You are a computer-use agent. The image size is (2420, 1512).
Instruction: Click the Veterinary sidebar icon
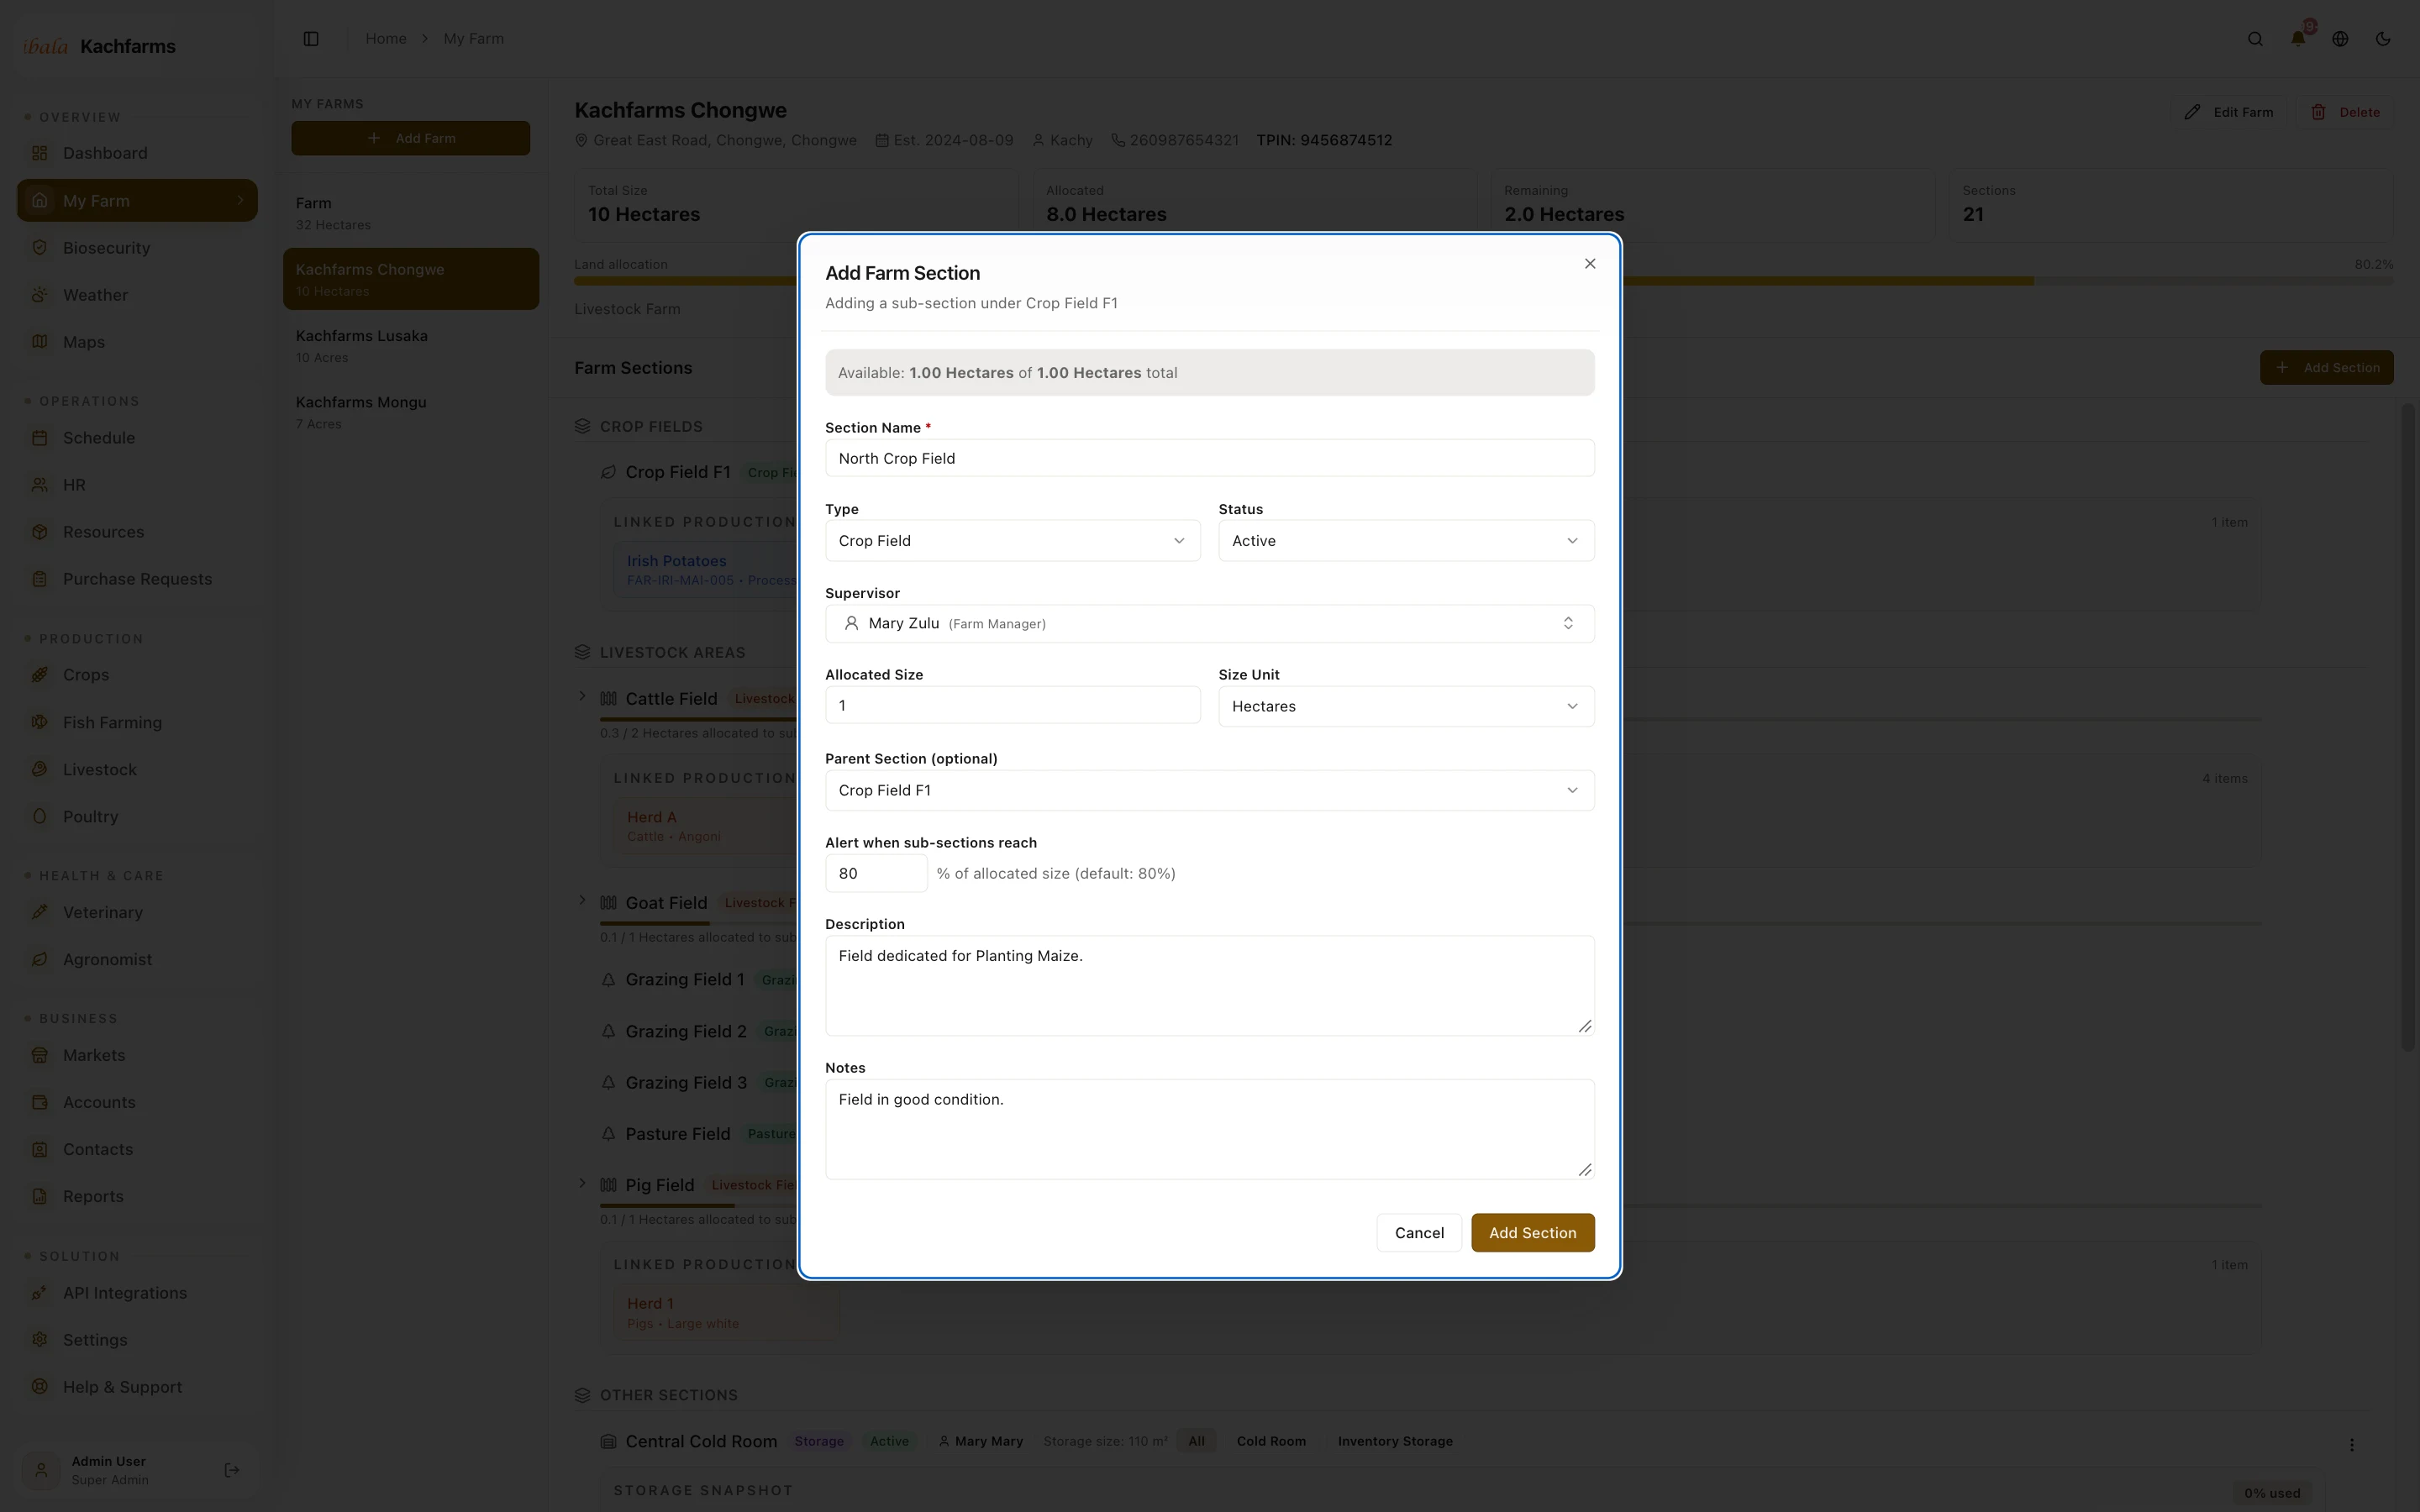pos(40,912)
